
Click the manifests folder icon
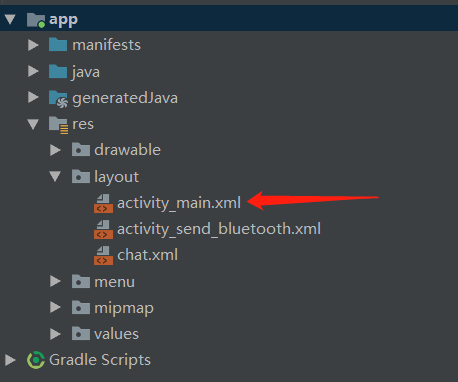pyautogui.click(x=58, y=44)
